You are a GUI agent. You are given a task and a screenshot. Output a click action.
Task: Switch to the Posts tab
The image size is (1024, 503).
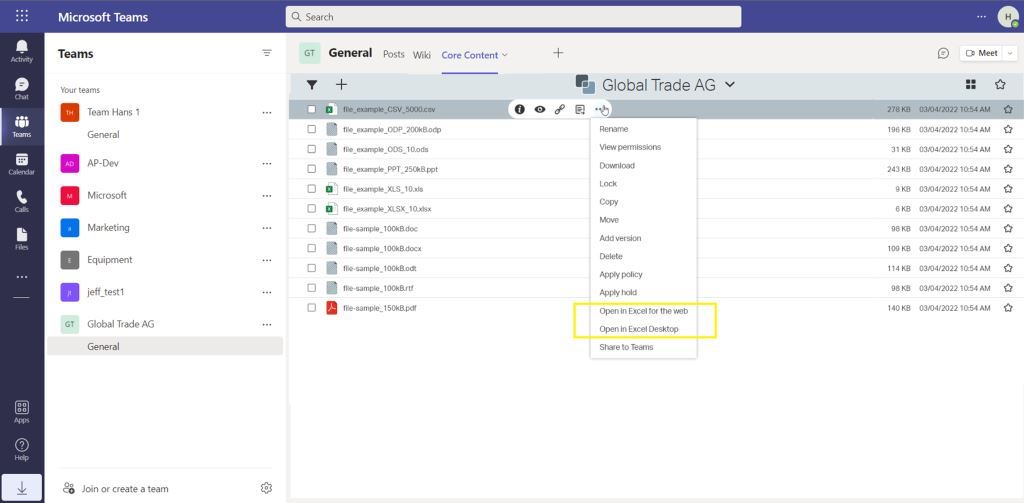click(394, 54)
